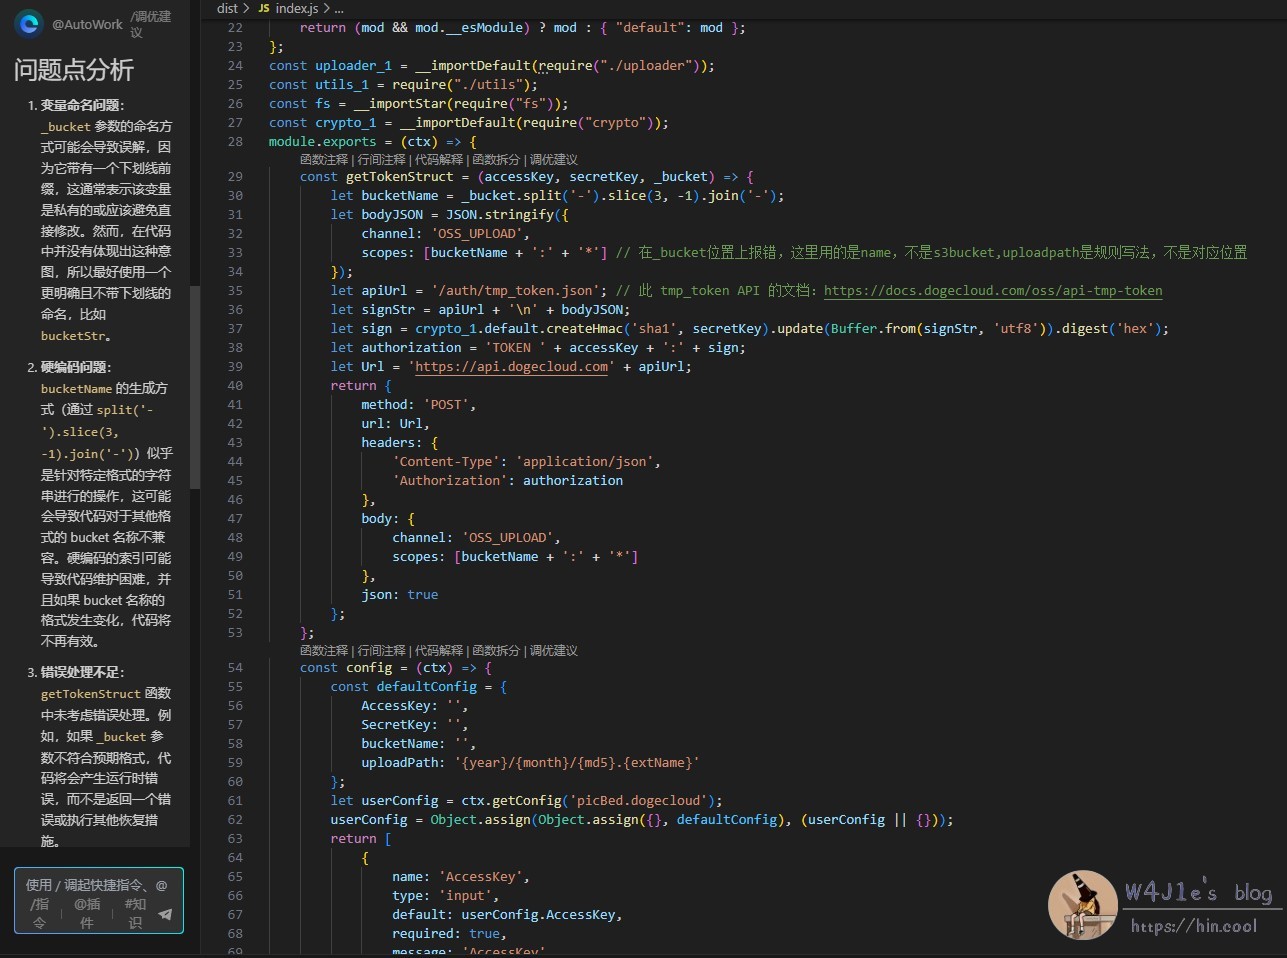Open the dist folder breadcrumb
Viewport: 1287px width, 958px height.
click(x=227, y=8)
